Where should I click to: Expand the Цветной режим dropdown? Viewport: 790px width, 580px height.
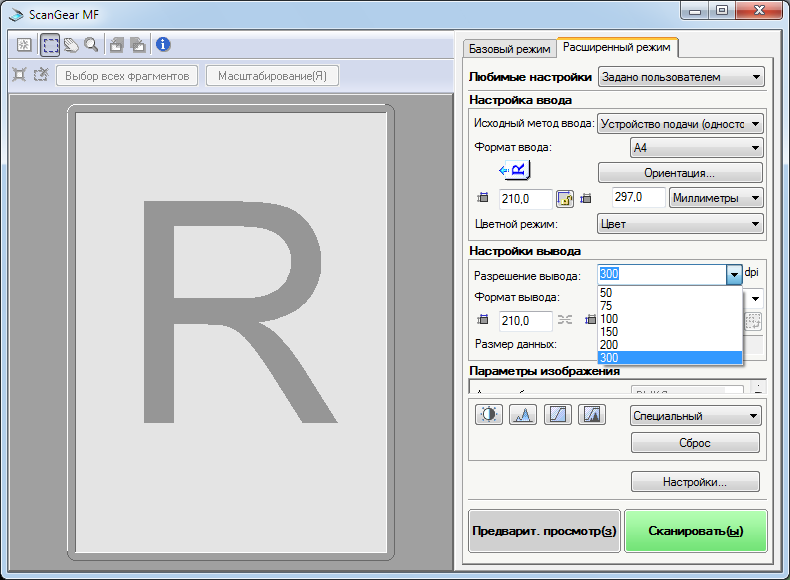[680, 224]
